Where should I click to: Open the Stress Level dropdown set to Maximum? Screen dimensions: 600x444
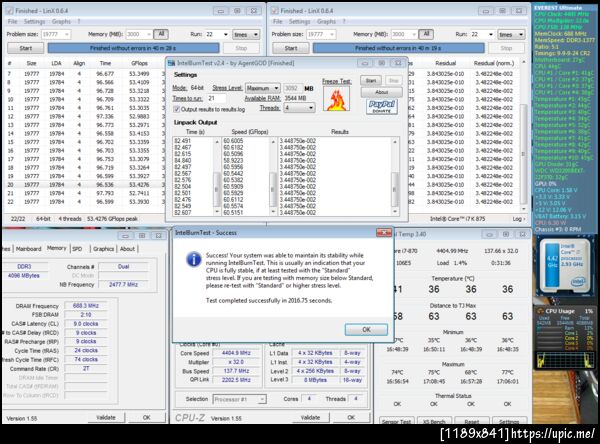point(262,88)
